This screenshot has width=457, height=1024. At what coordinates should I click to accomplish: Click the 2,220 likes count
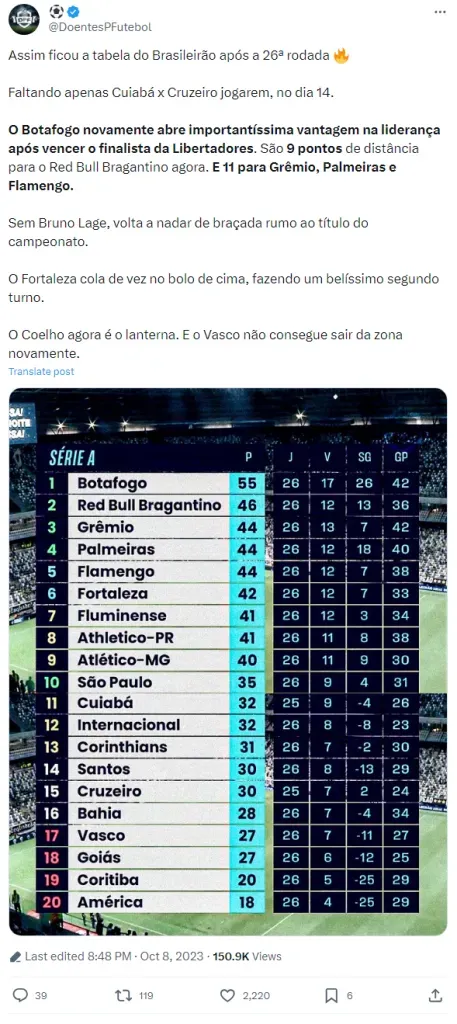pos(255,996)
